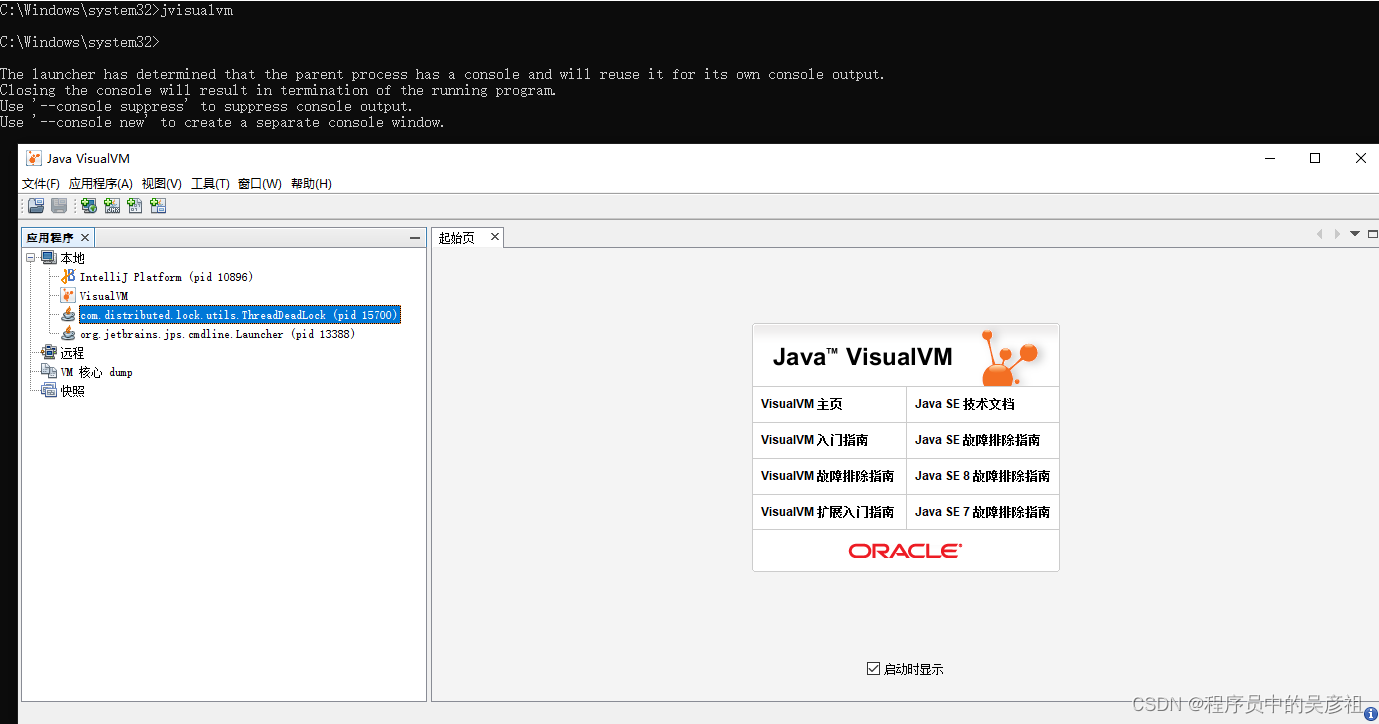Click the Java VisualVM title bar logo
The width and height of the screenshot is (1379, 724).
(34, 158)
